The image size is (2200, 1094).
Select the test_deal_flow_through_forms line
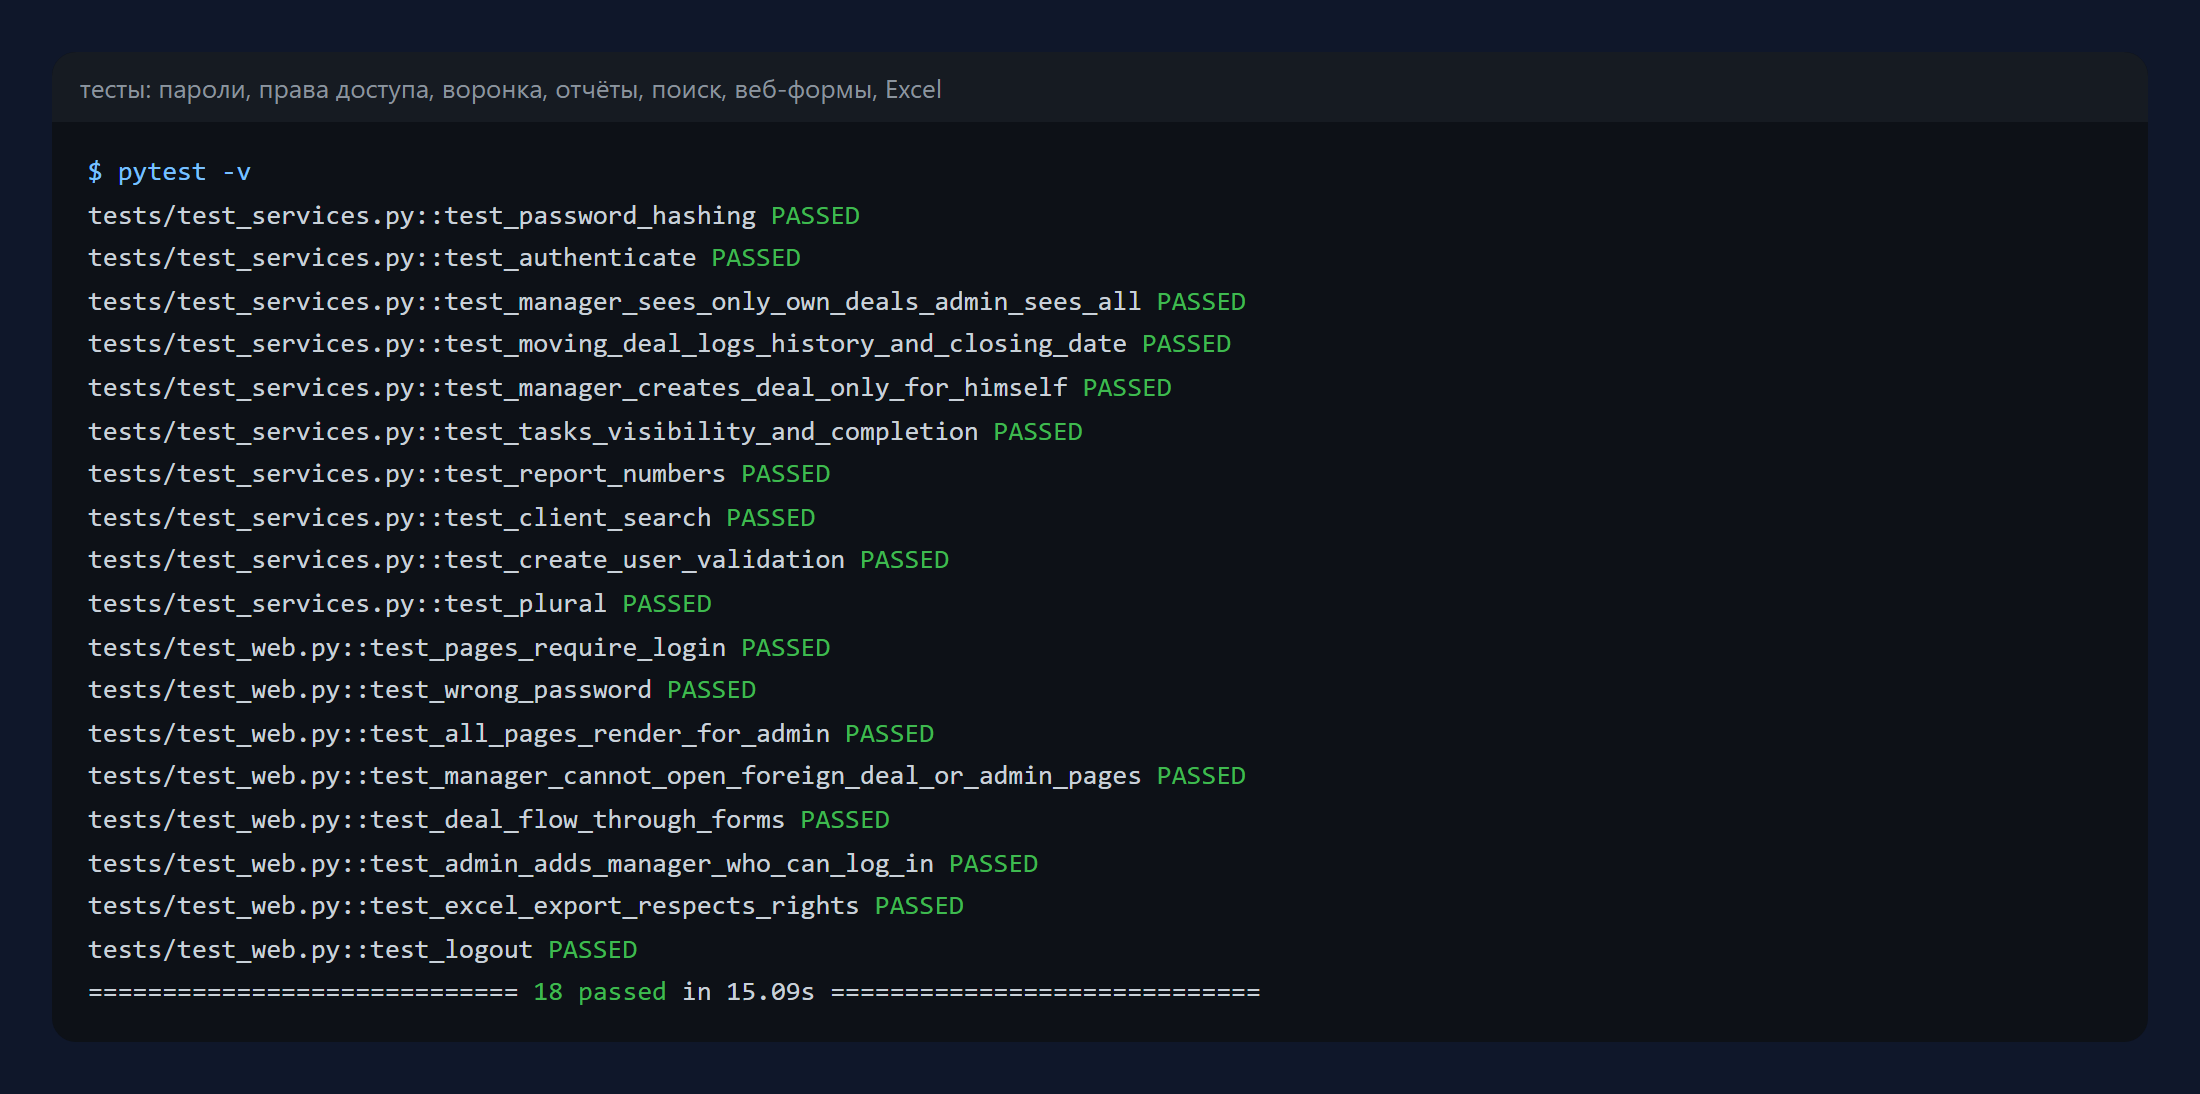(489, 820)
